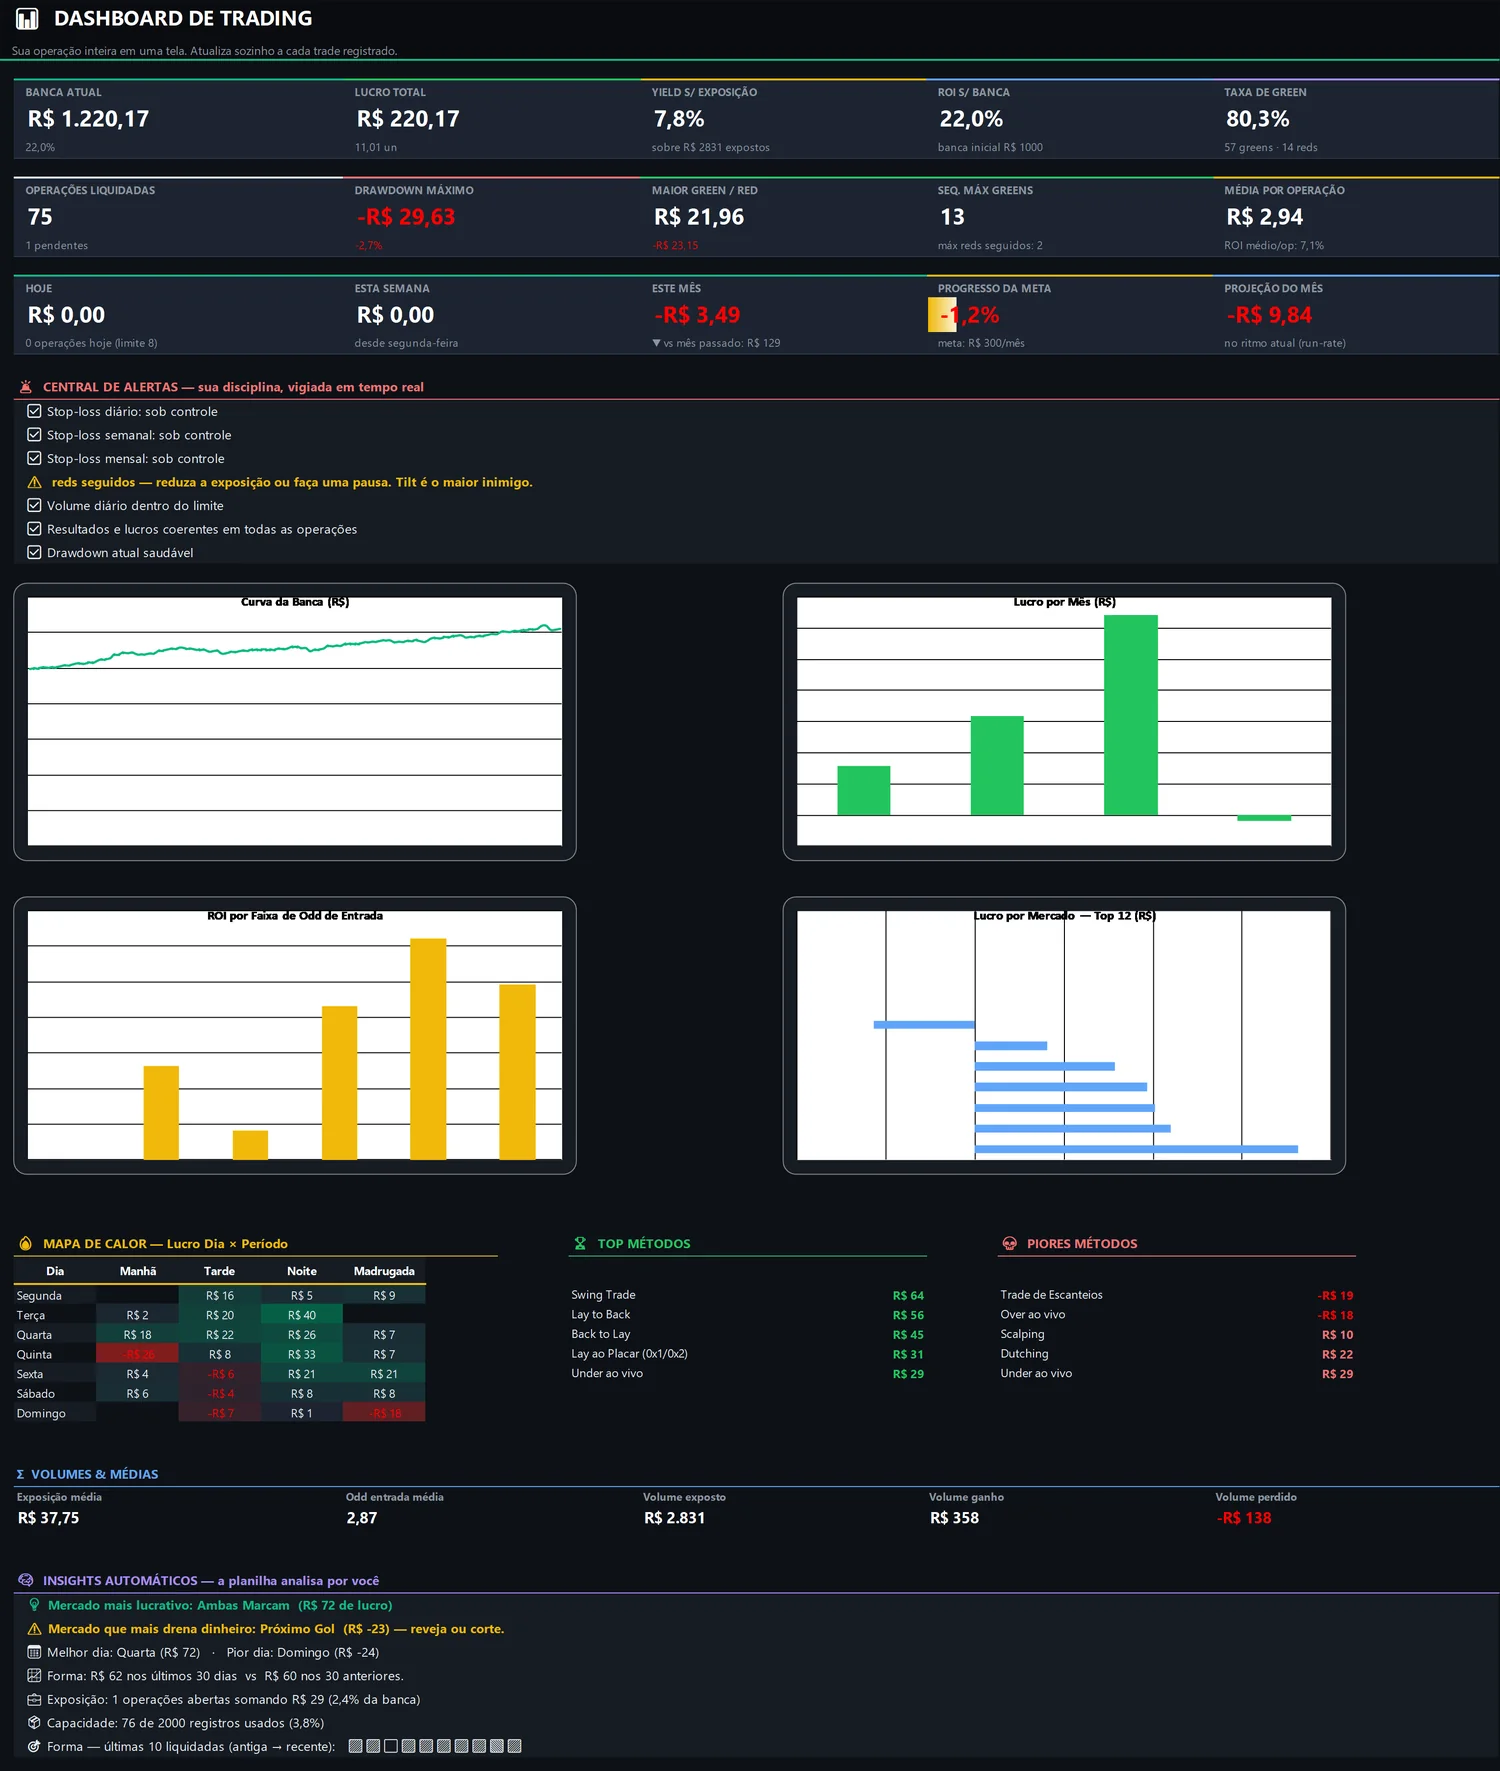Click the R$ 33 cell for Quinta Noite
Viewport: 1500px width, 1771px height.
click(302, 1354)
